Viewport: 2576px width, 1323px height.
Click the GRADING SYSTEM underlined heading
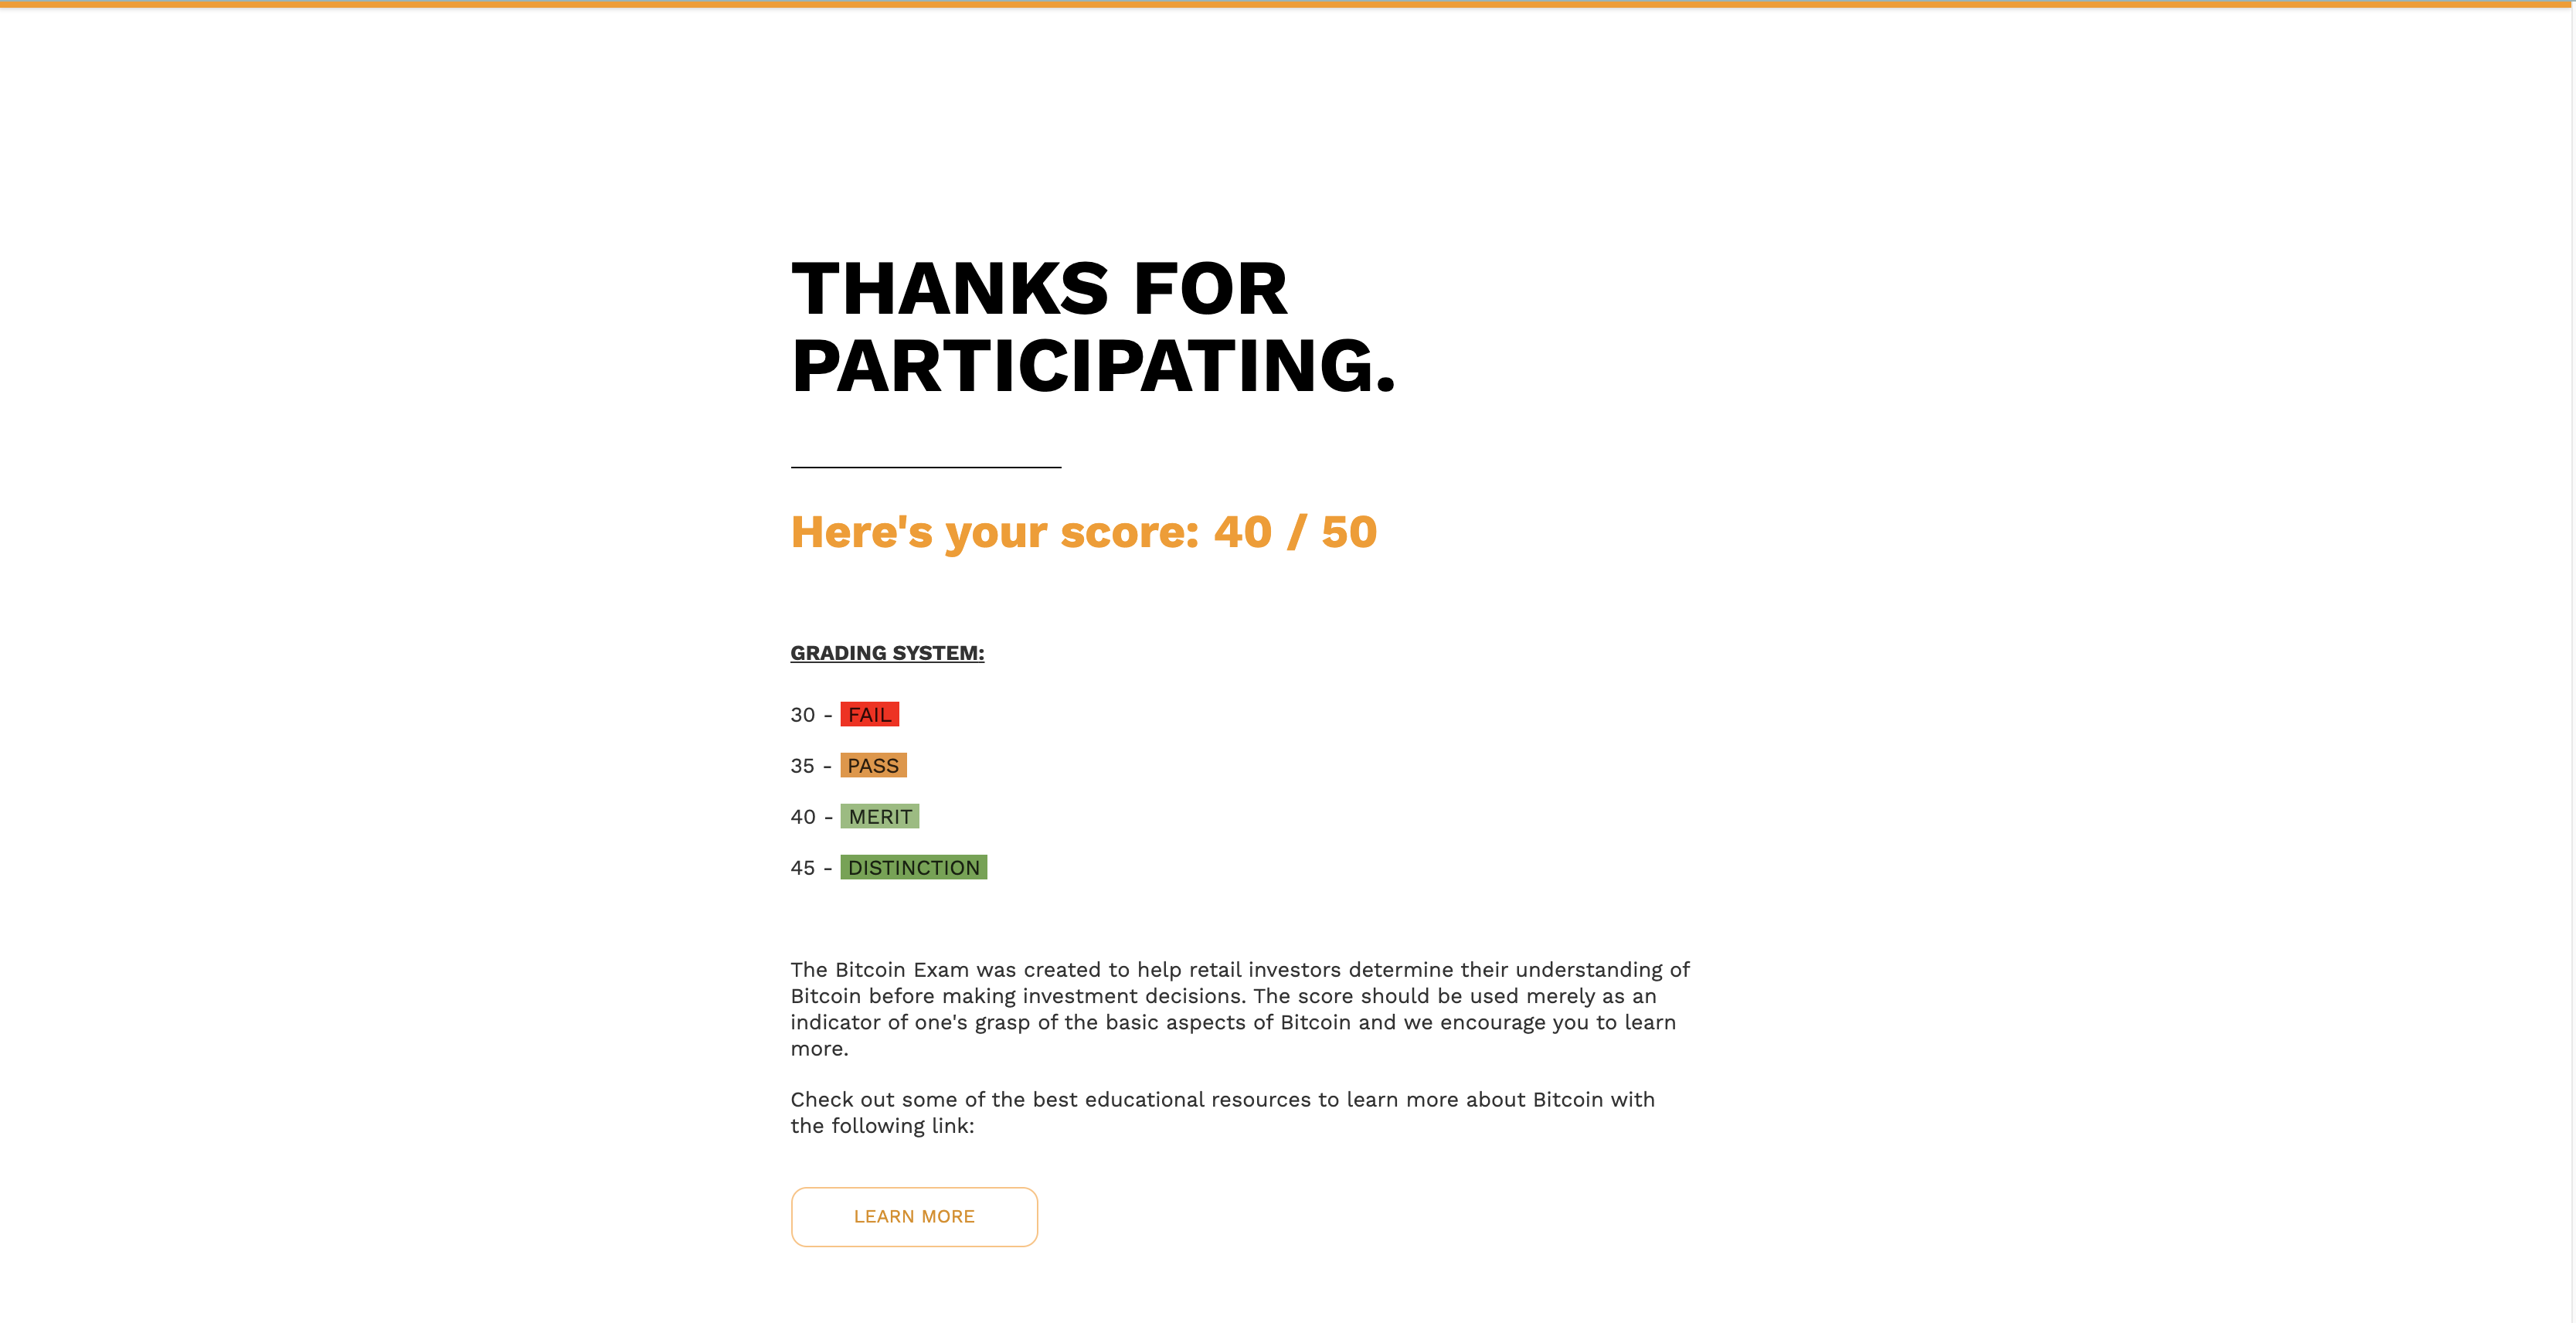pos(887,653)
